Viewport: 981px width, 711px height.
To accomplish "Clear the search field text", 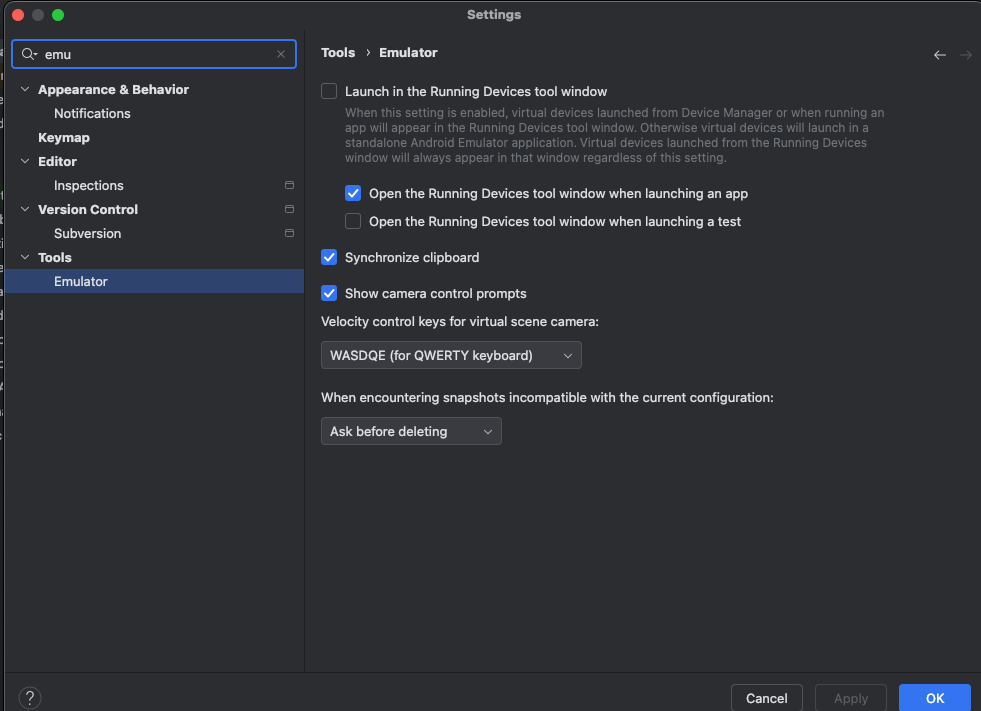I will [x=281, y=54].
